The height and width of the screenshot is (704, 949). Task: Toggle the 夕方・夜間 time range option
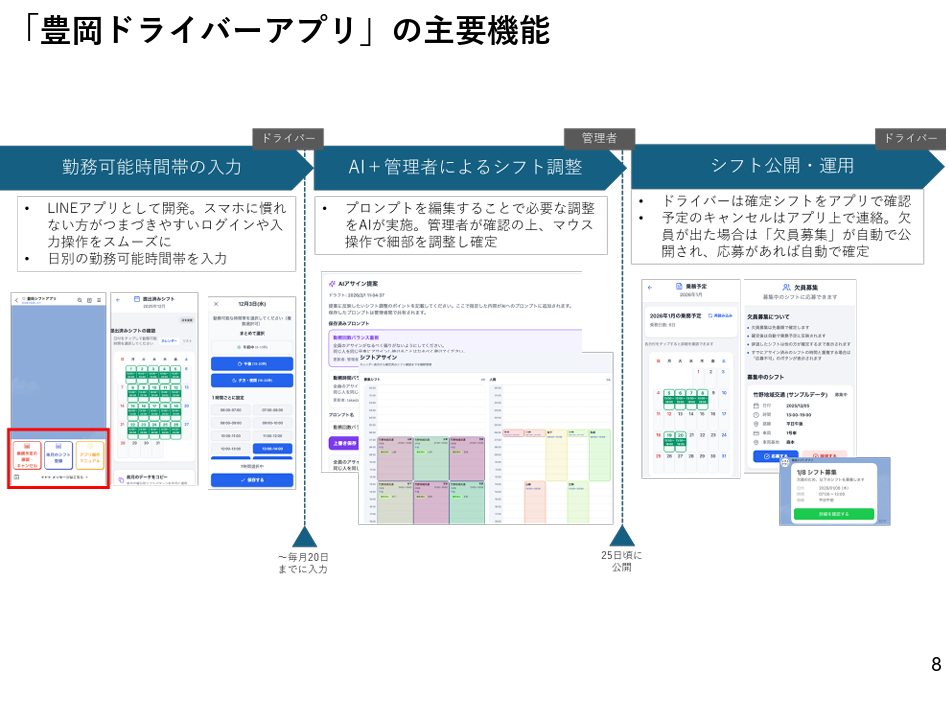[x=251, y=381]
